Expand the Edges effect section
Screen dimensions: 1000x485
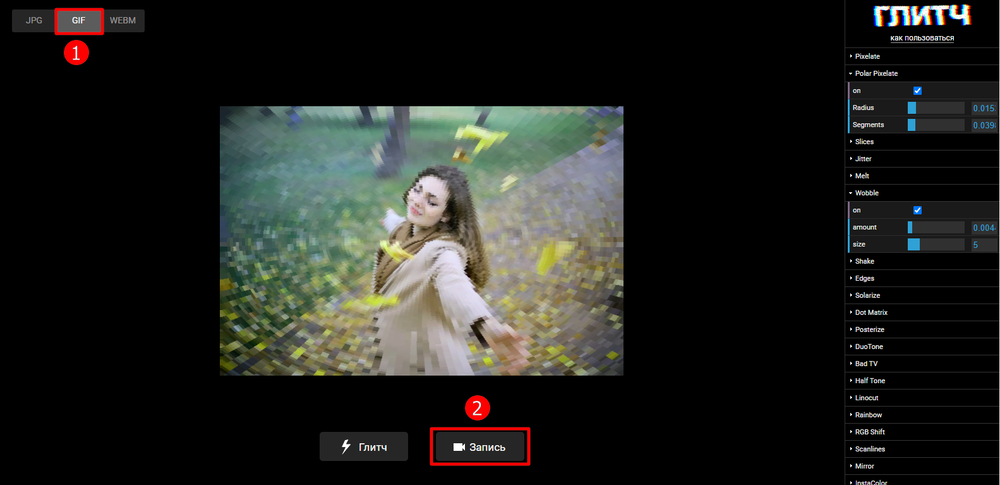coord(922,278)
